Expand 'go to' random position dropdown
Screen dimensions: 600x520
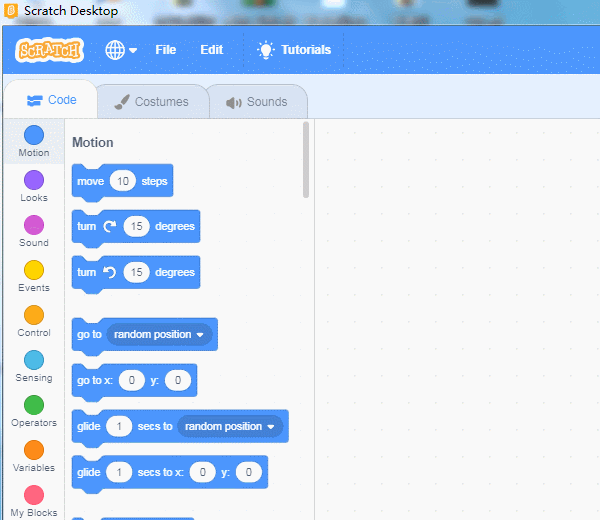159,334
